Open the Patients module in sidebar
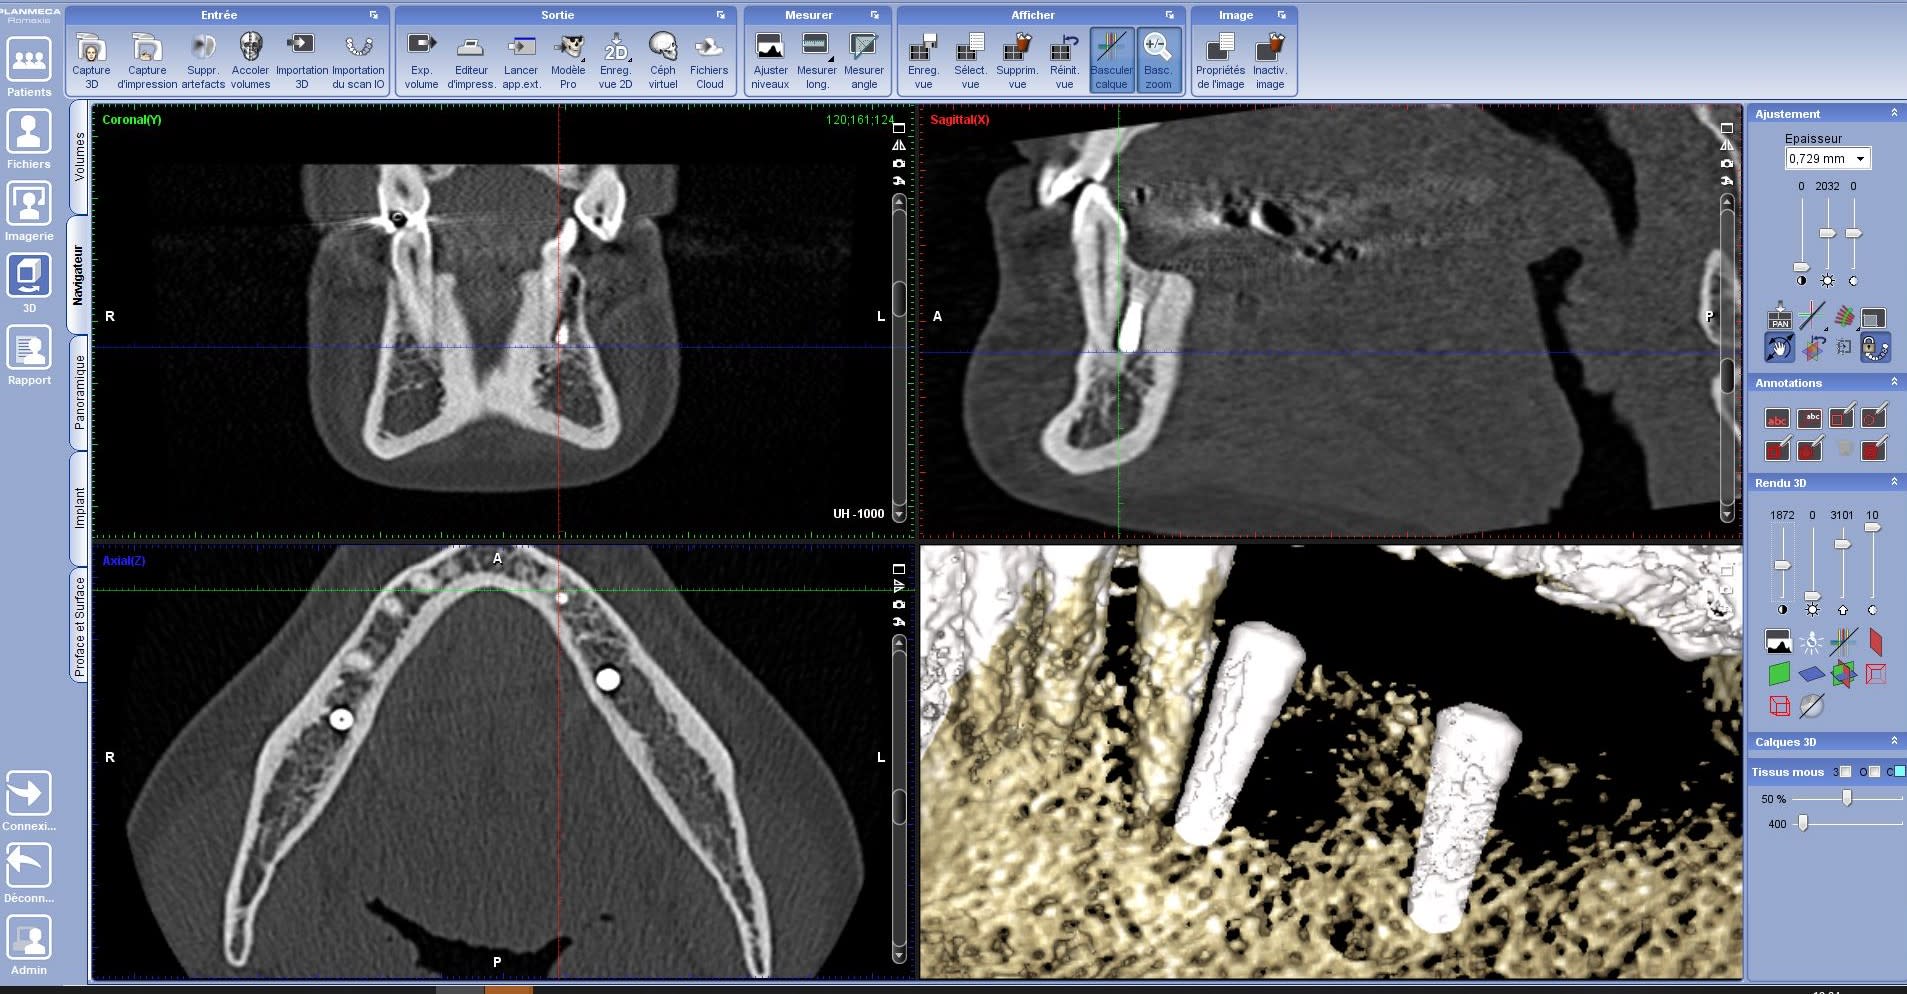The height and width of the screenshot is (994, 1907). [x=29, y=67]
